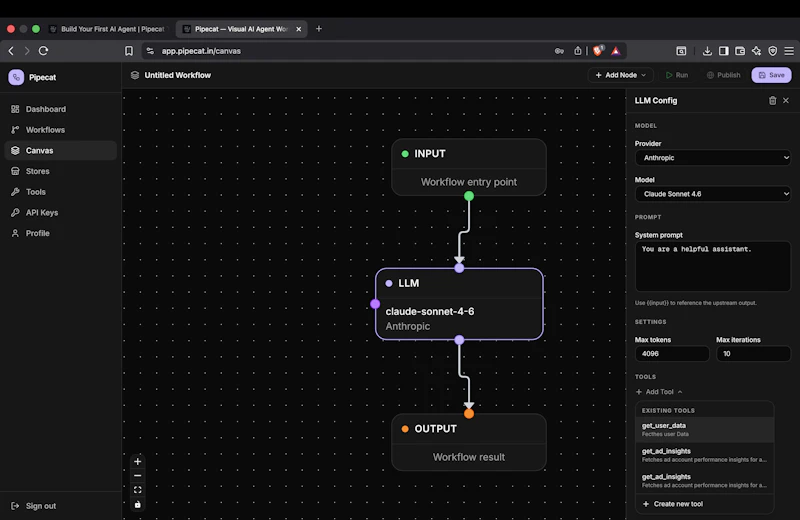
Task: Toggle canvas lock icon
Action: (x=137, y=504)
